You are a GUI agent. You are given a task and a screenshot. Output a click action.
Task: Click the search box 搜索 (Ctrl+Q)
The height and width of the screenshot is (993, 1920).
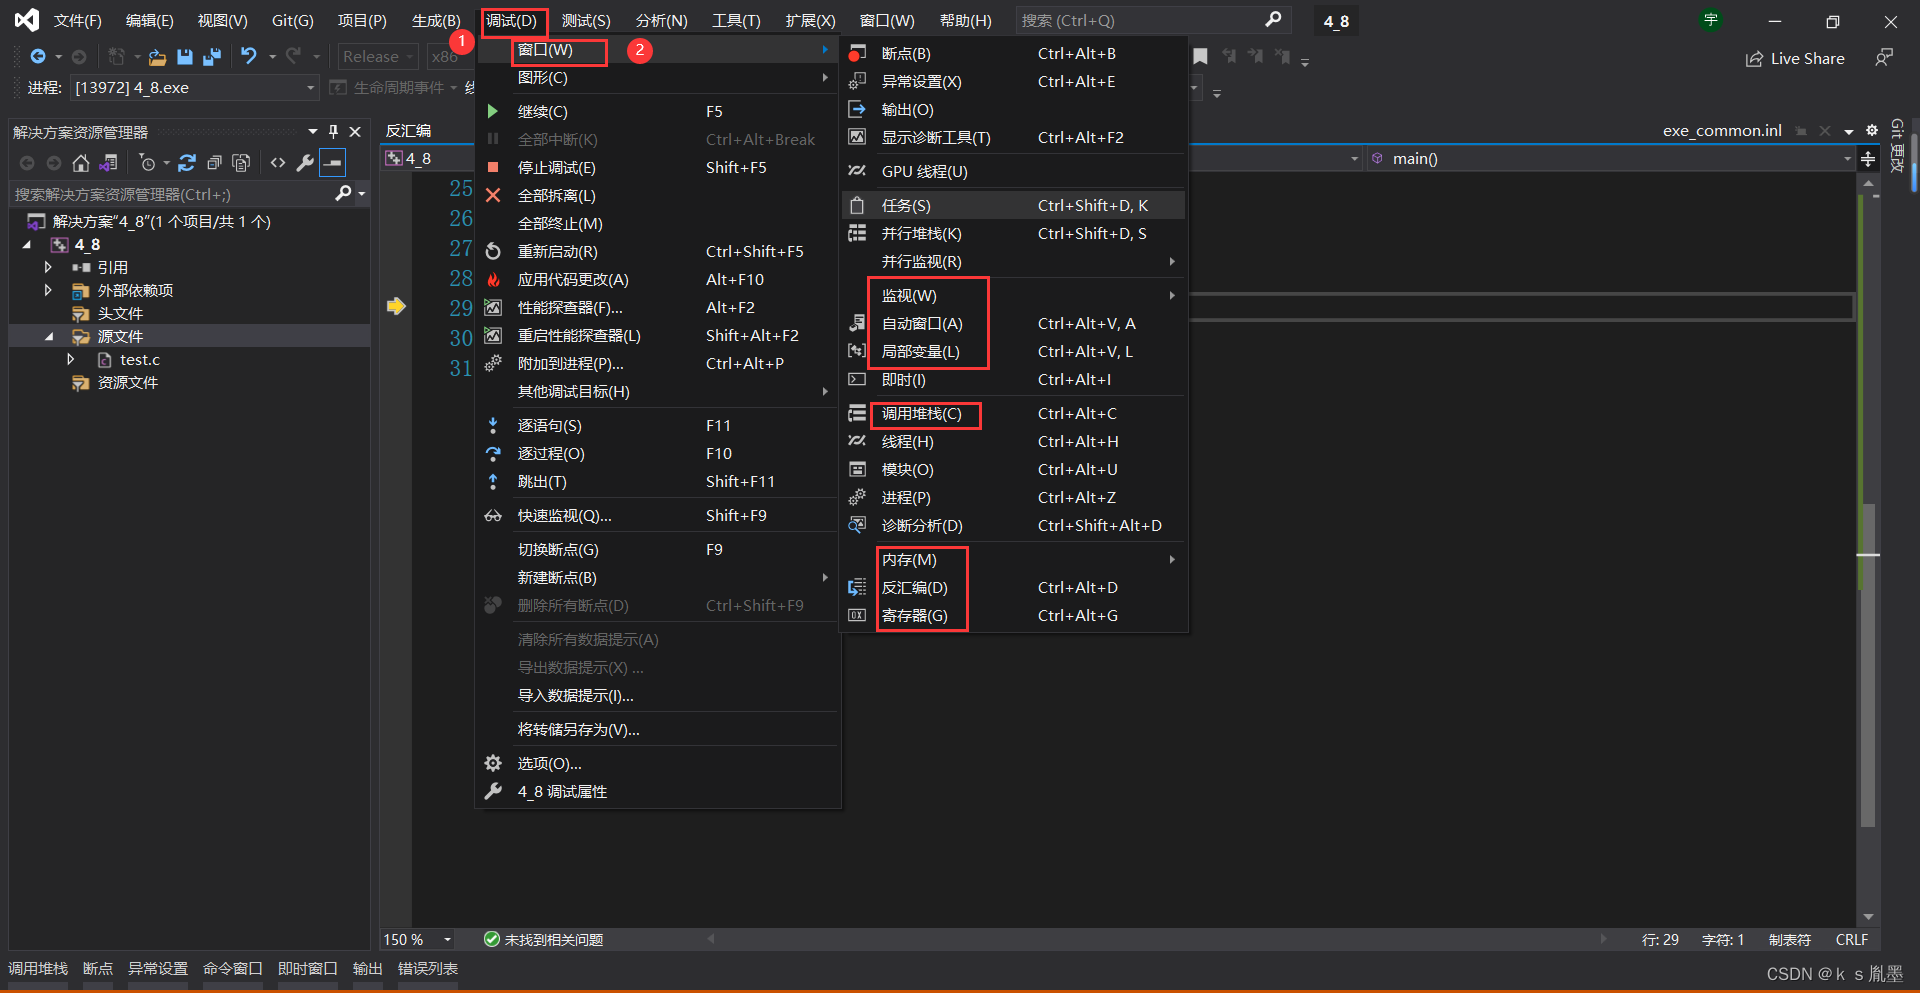[x=1152, y=21]
